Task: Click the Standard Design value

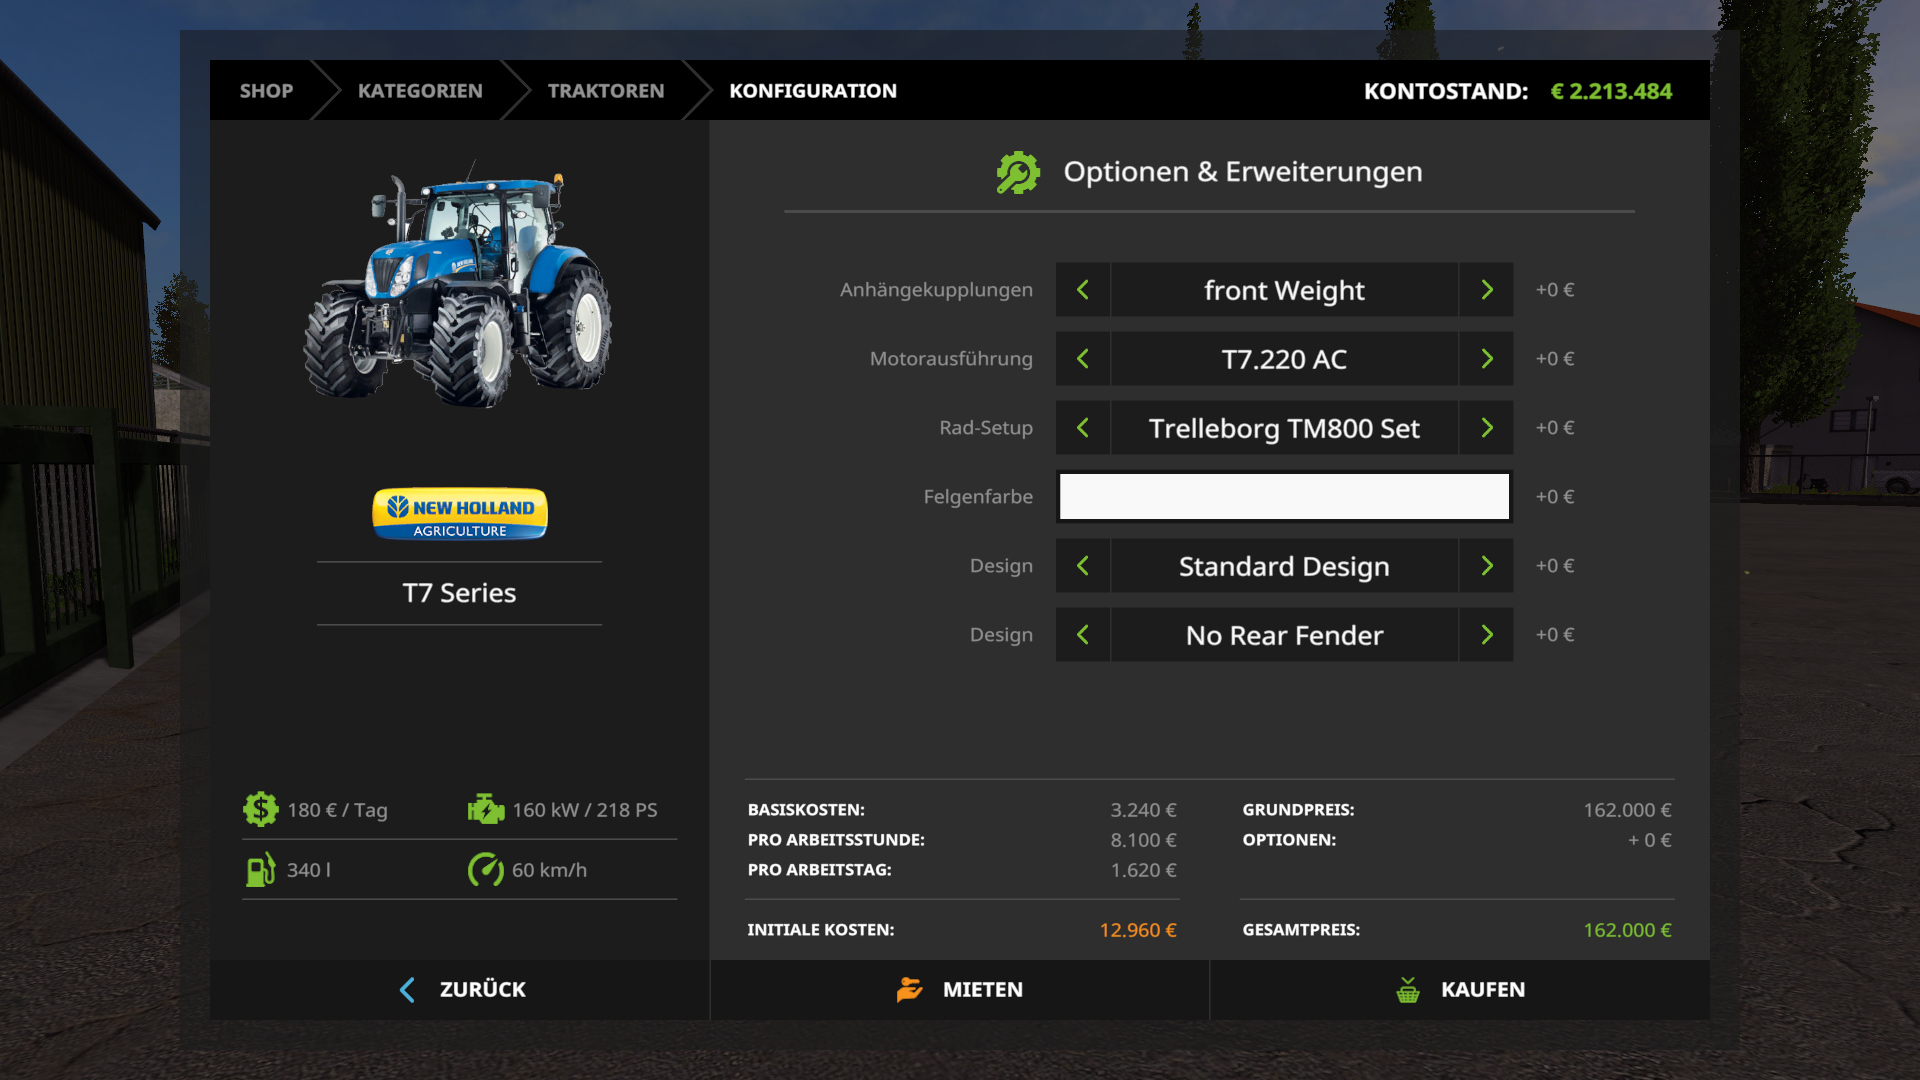Action: [1284, 566]
